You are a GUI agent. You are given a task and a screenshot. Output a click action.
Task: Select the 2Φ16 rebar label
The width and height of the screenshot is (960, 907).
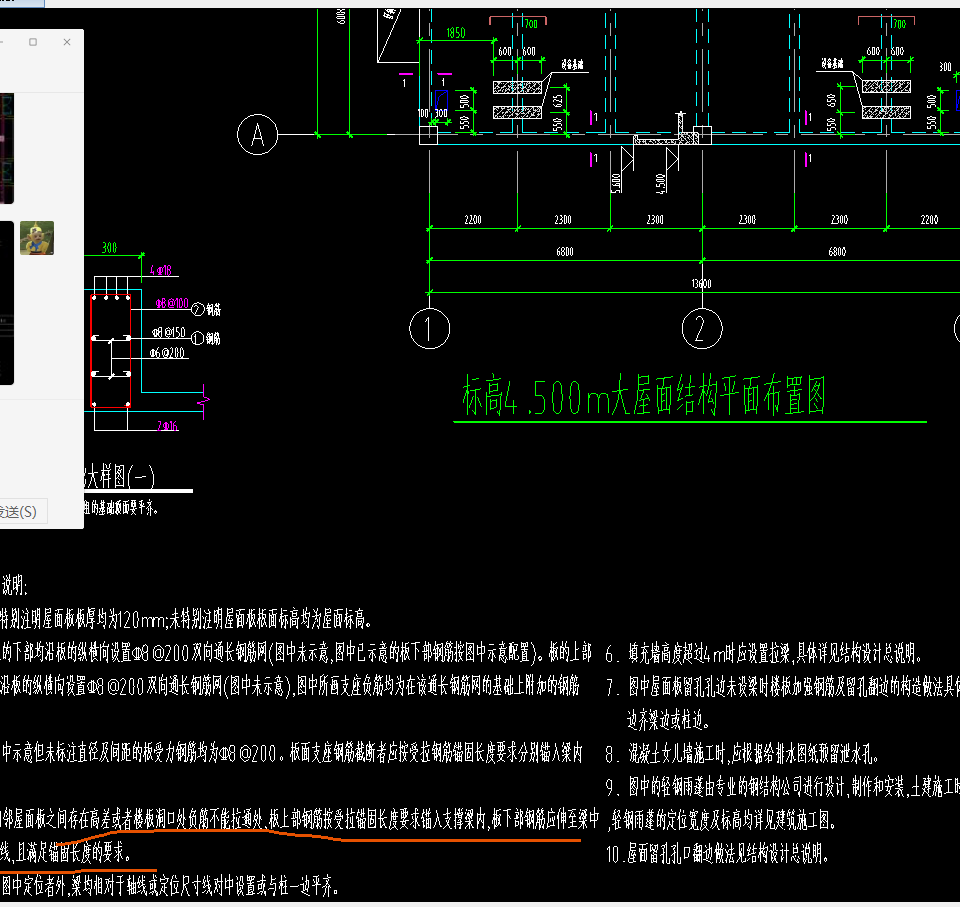point(167,426)
